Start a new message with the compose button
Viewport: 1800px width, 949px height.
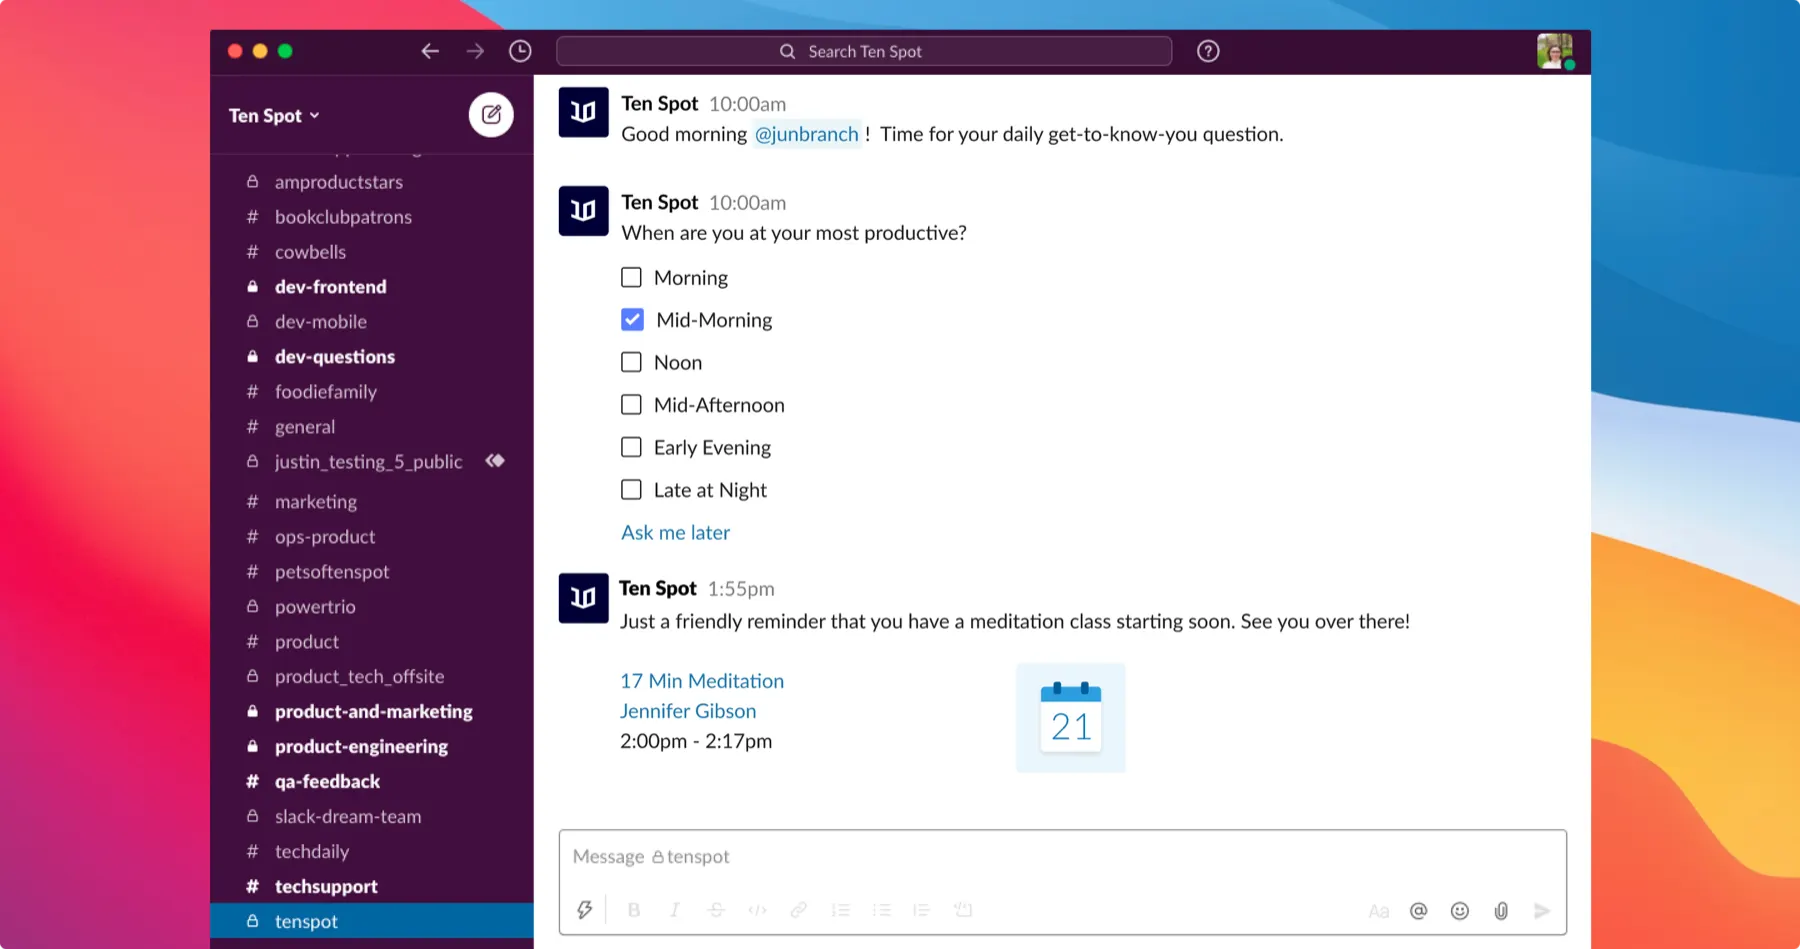[491, 115]
